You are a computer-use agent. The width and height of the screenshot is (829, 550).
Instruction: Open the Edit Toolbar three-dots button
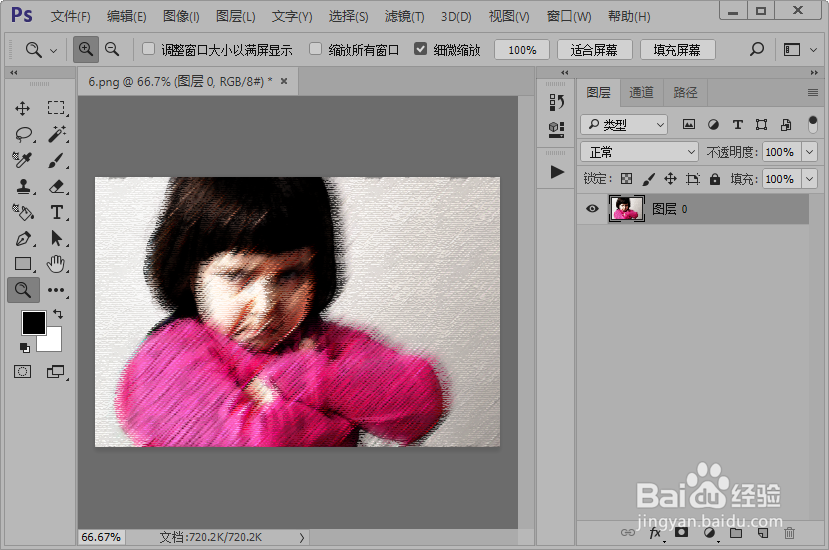pyautogui.click(x=56, y=290)
